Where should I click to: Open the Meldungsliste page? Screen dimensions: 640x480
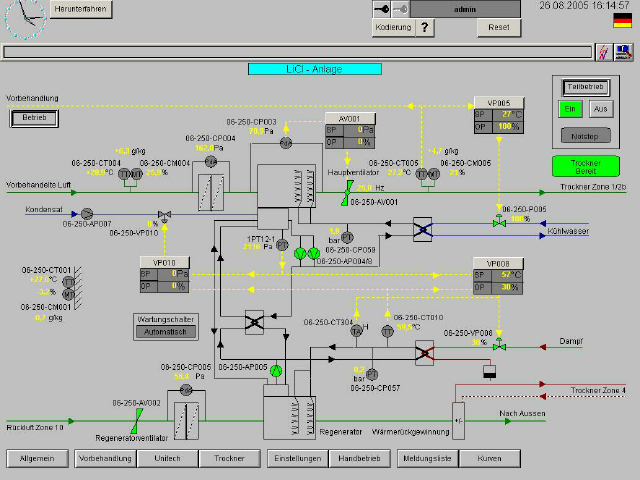pyautogui.click(x=427, y=458)
